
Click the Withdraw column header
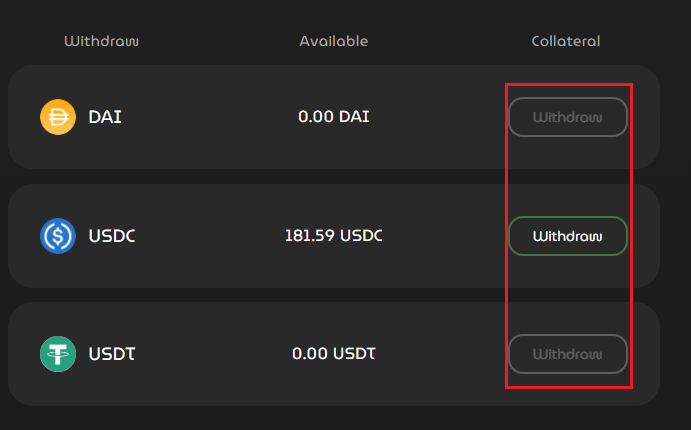pos(101,41)
